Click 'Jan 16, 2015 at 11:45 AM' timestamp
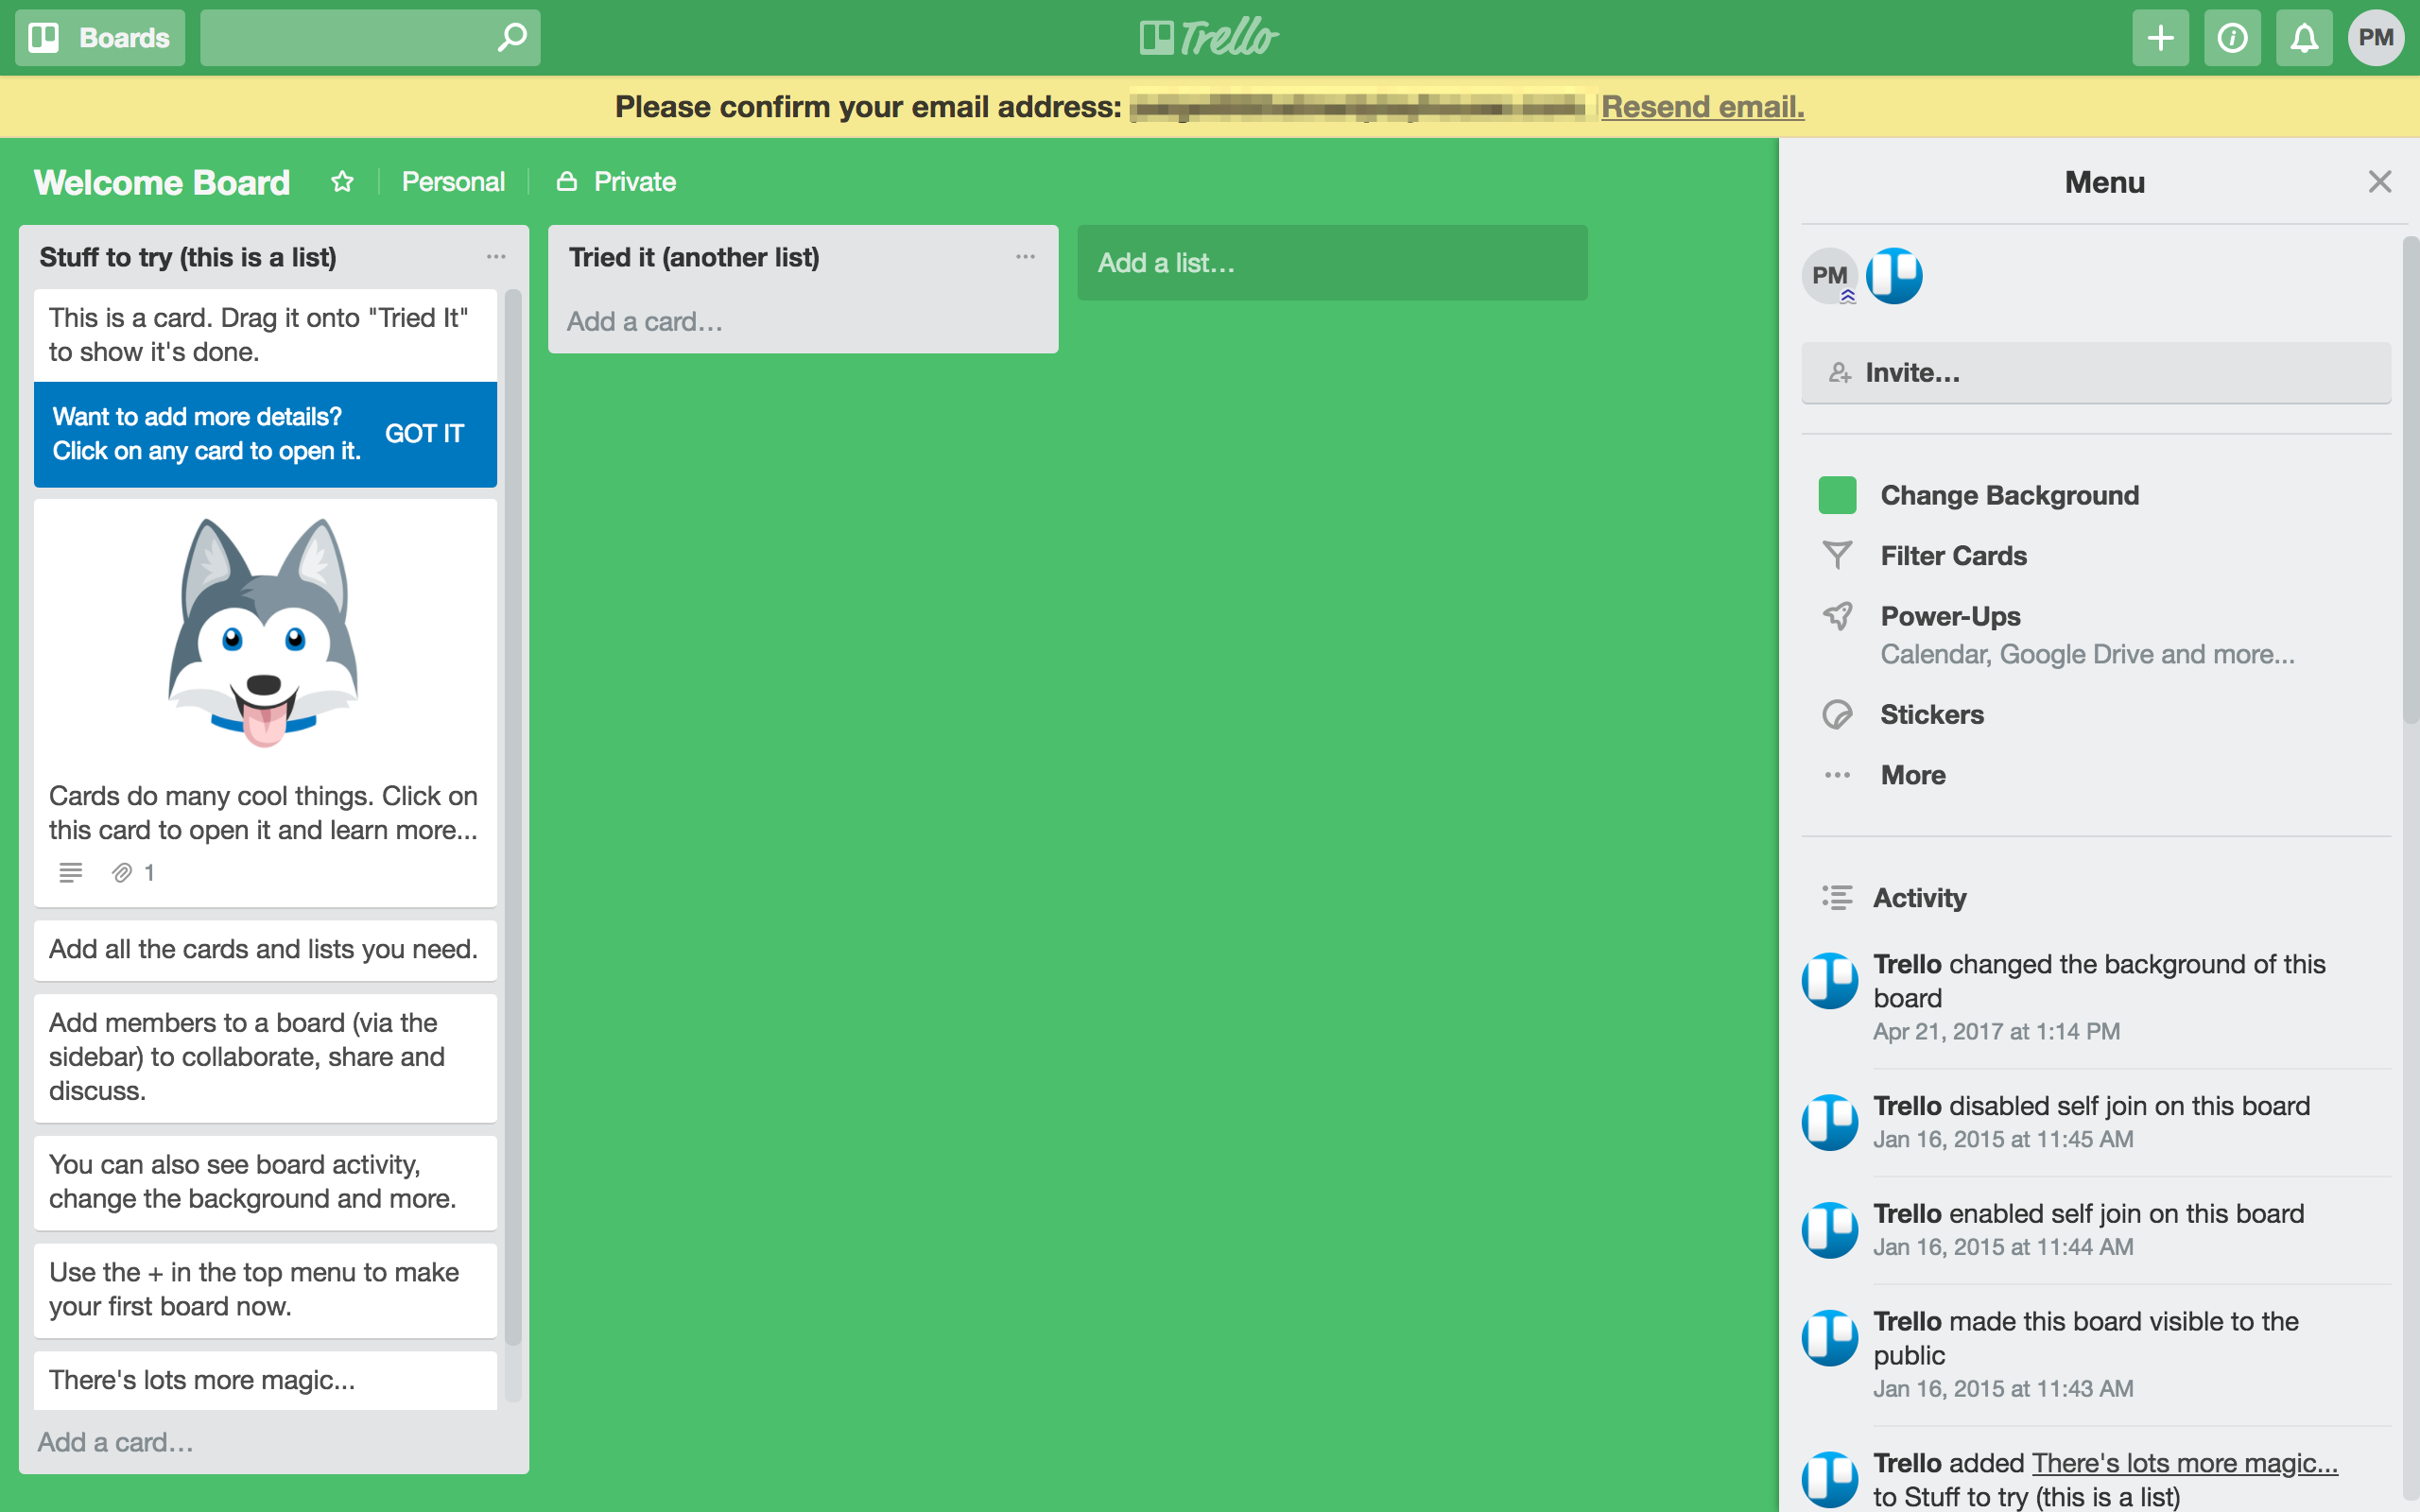The height and width of the screenshot is (1512, 2420). [2003, 1139]
